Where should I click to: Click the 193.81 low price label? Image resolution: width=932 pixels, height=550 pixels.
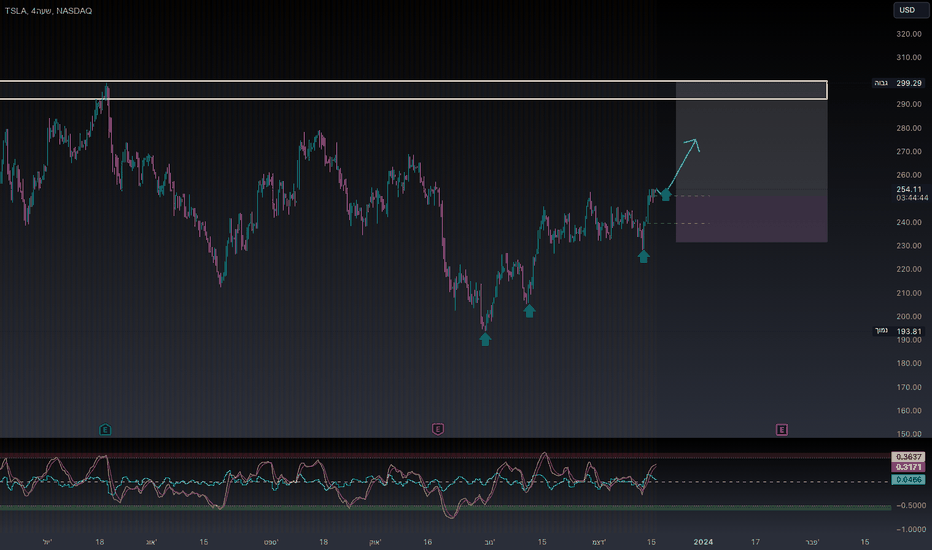coord(909,331)
